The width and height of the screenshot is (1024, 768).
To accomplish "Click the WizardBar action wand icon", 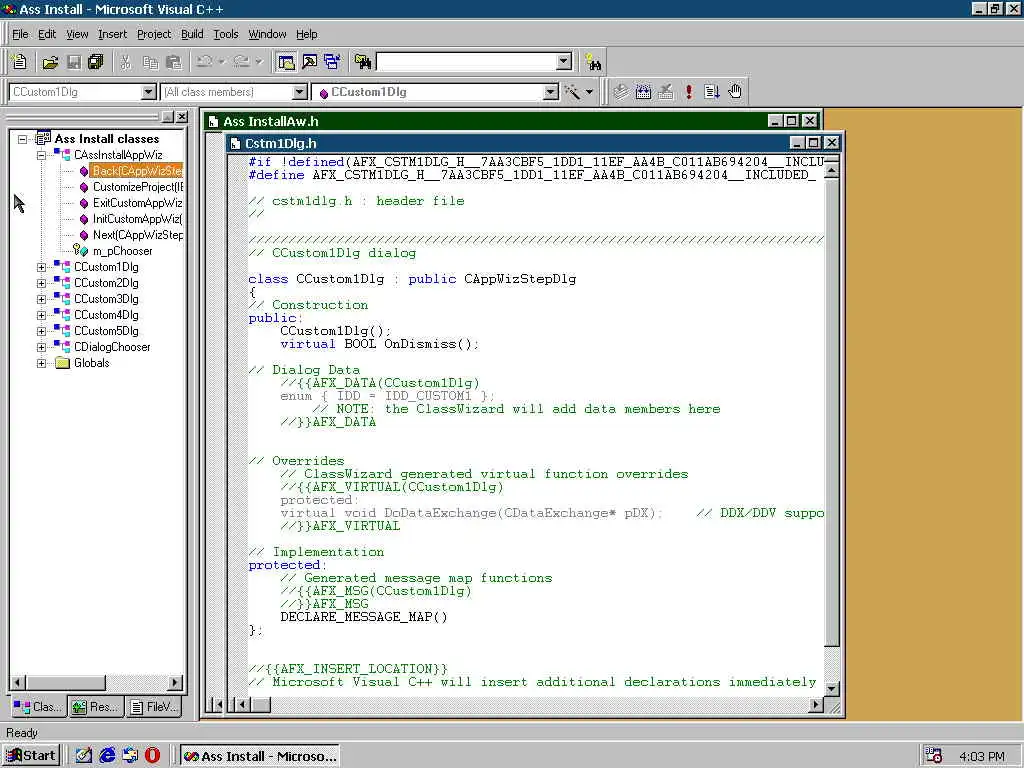I will point(572,92).
